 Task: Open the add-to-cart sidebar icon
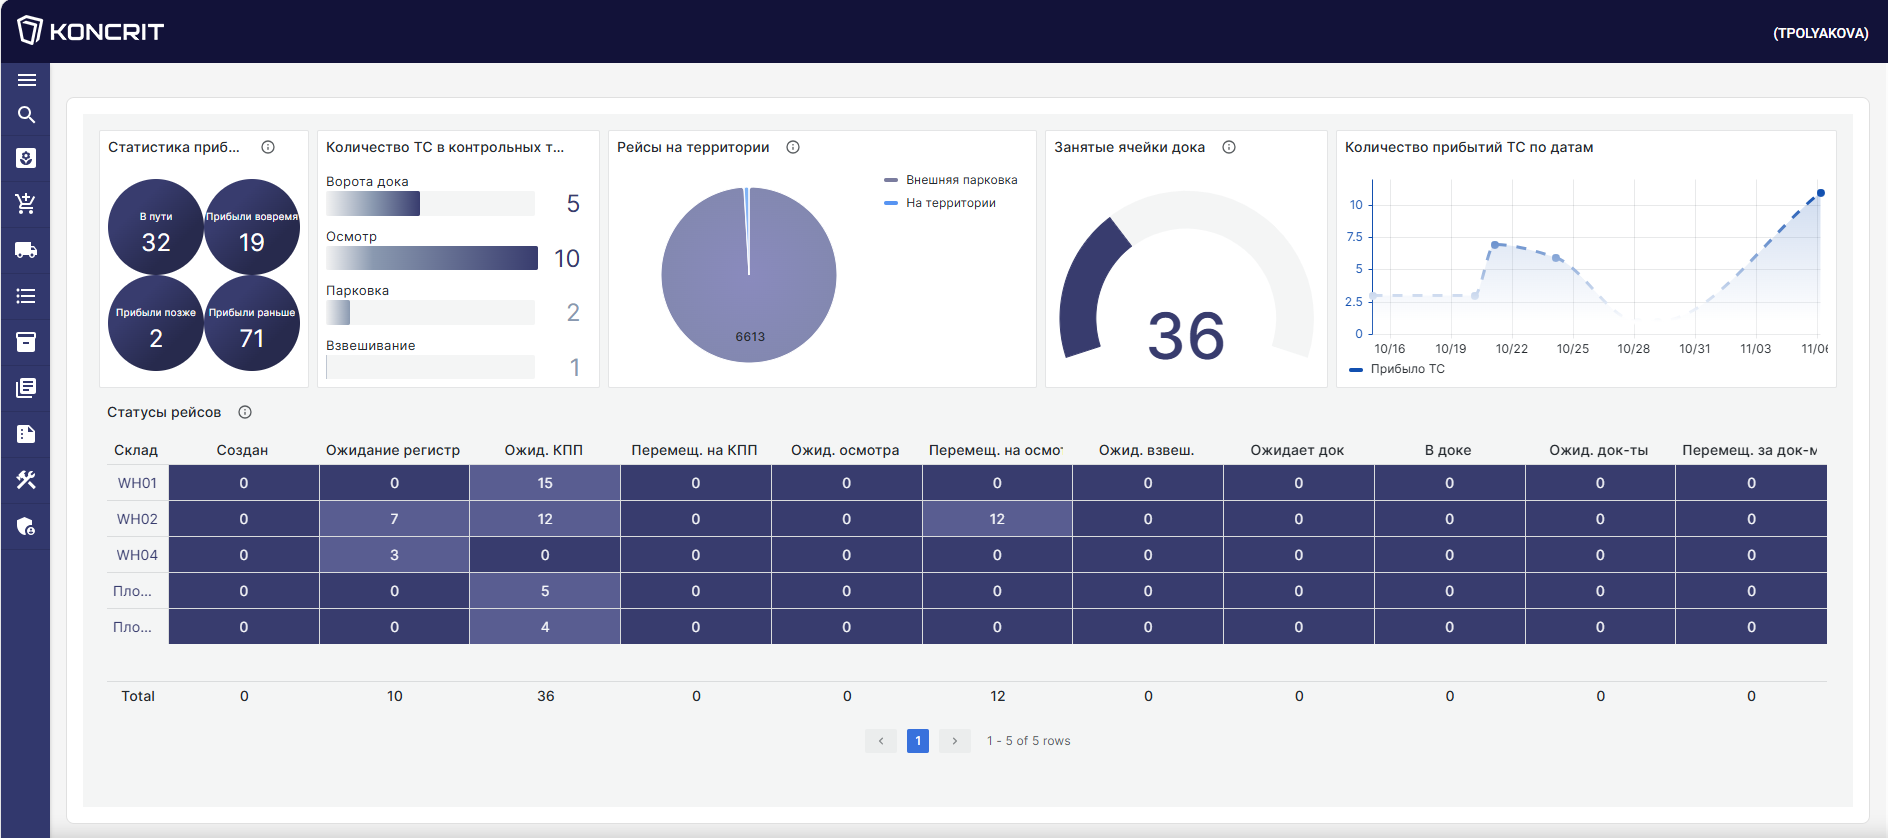(x=26, y=204)
